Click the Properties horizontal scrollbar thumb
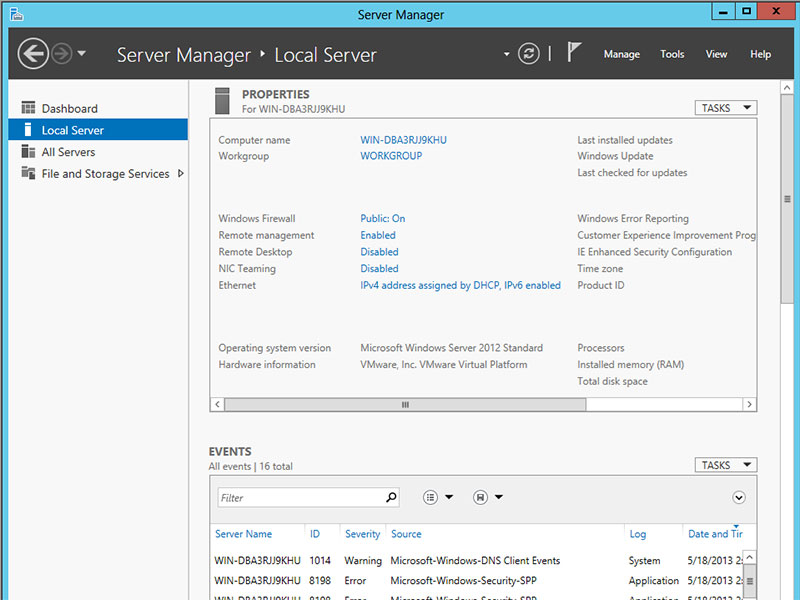This screenshot has height=600, width=800. (405, 405)
